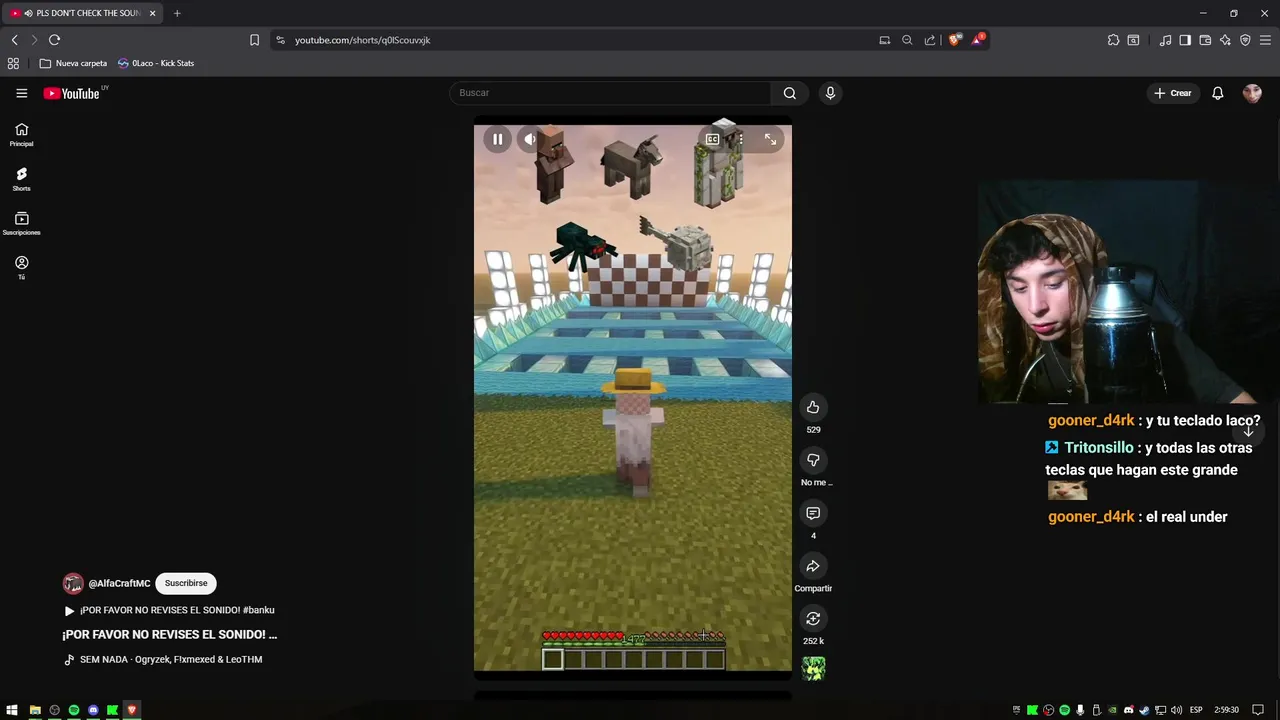Share the Short via Compartir
The height and width of the screenshot is (720, 1280).
tap(813, 566)
